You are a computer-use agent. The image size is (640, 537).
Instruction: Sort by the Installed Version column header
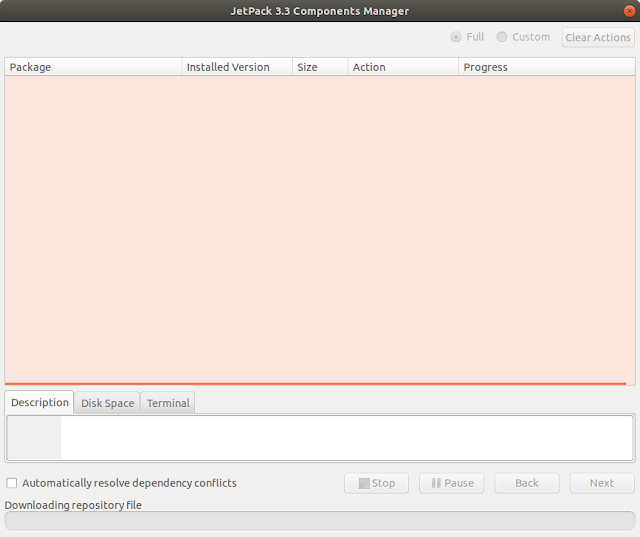tap(237, 67)
